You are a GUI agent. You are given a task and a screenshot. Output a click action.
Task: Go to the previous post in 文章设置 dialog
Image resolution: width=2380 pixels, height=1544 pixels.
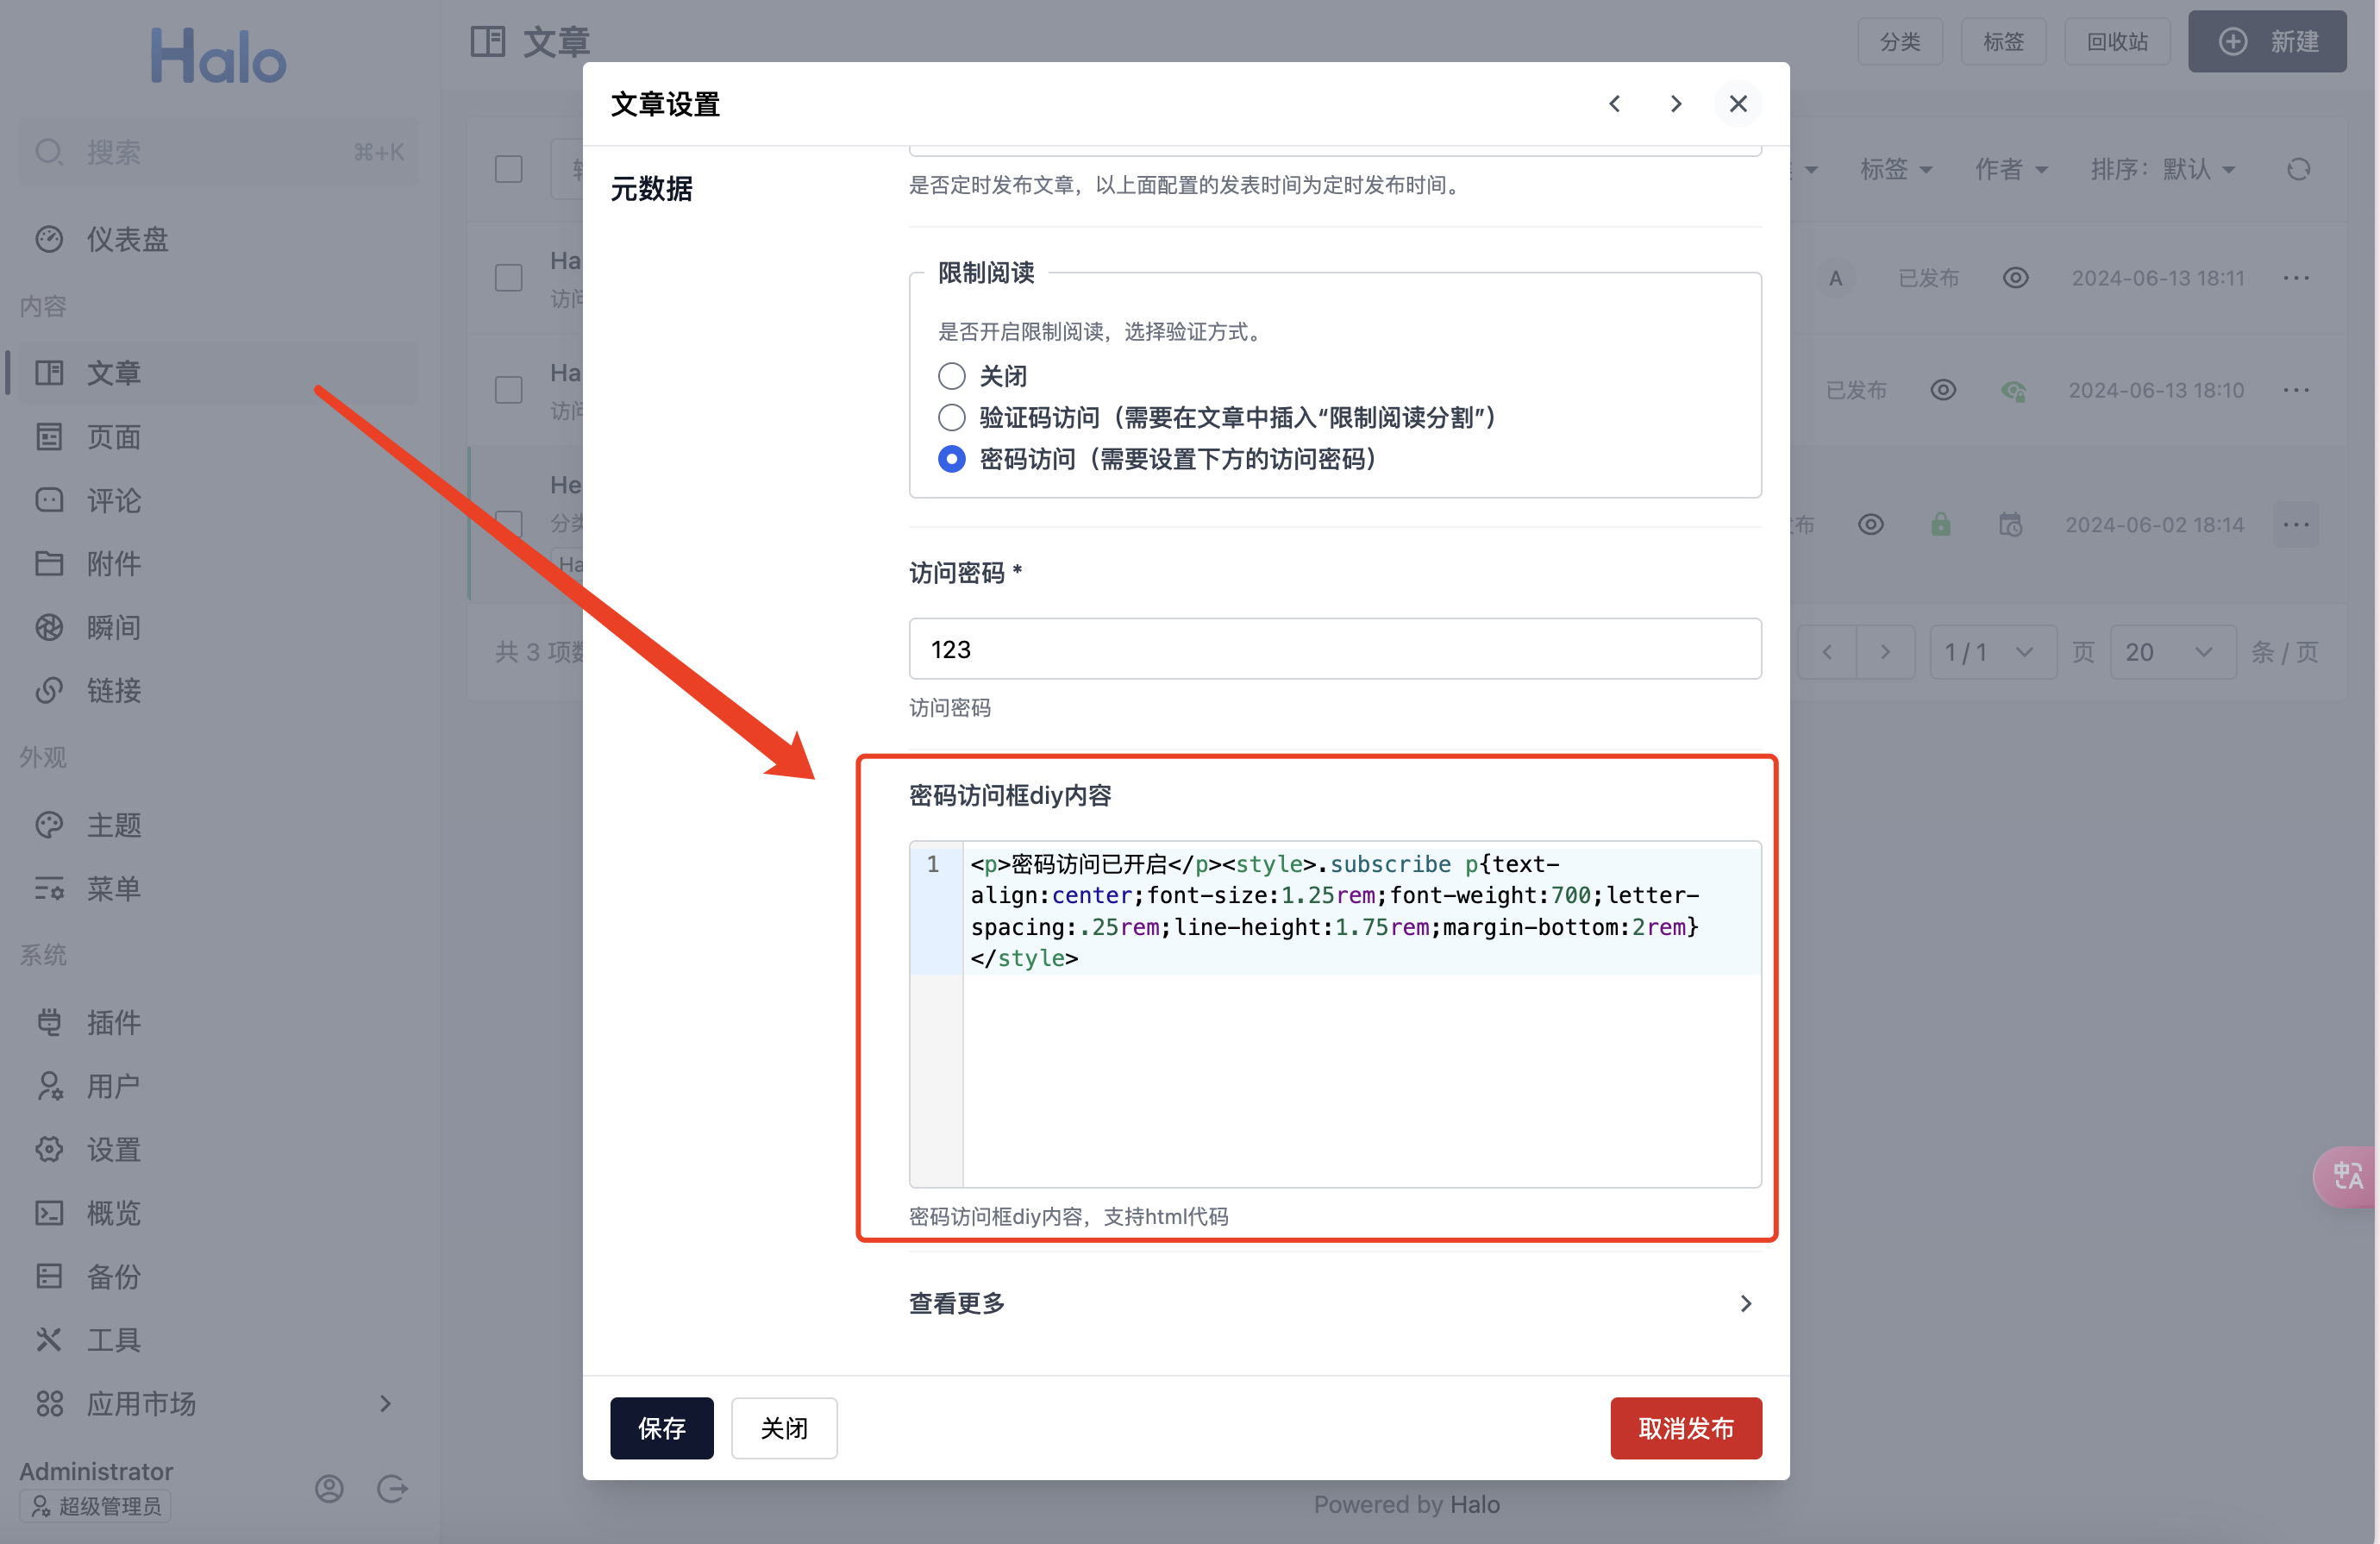[1614, 104]
